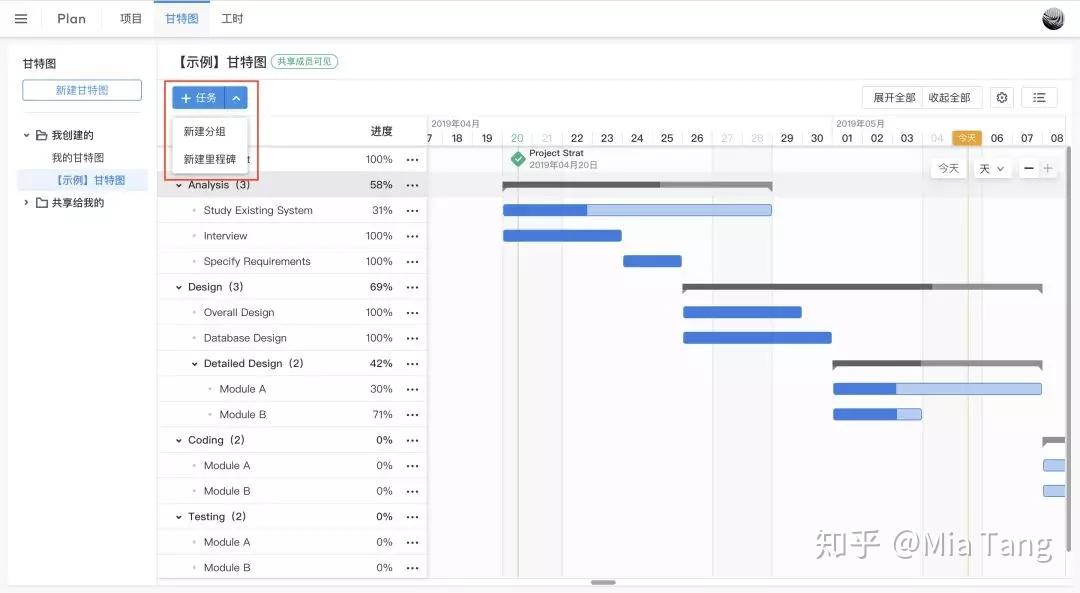The height and width of the screenshot is (593, 1080).
Task: Click the user avatar in top-right corner
Action: point(1052,18)
